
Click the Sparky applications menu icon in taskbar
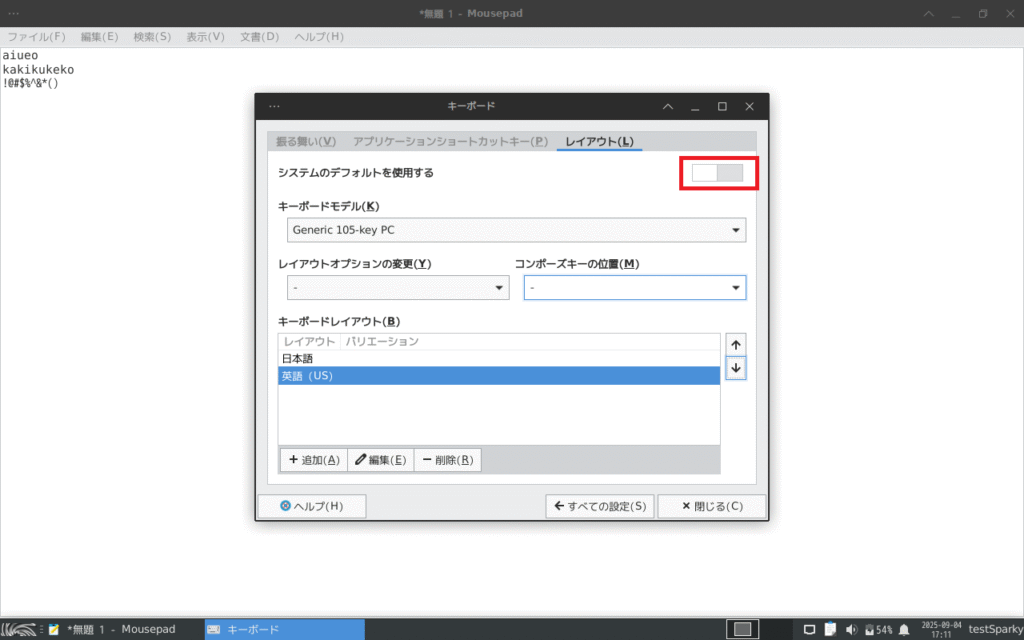[x=19, y=629]
